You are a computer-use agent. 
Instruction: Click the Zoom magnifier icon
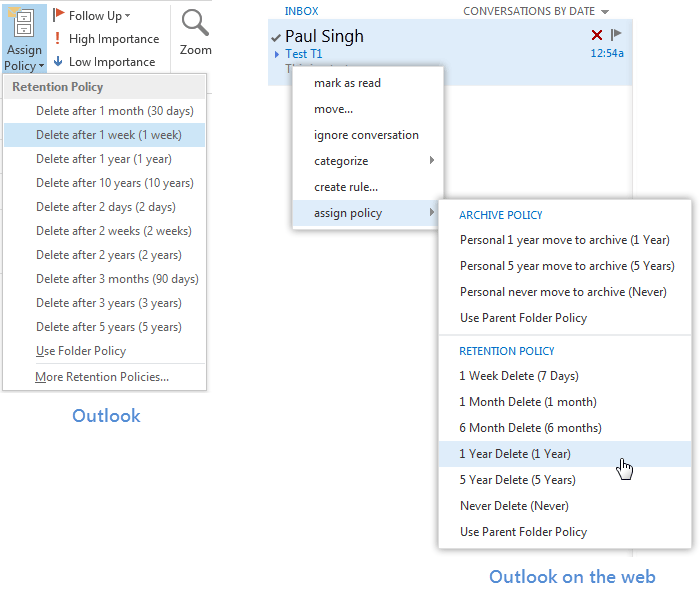(195, 22)
